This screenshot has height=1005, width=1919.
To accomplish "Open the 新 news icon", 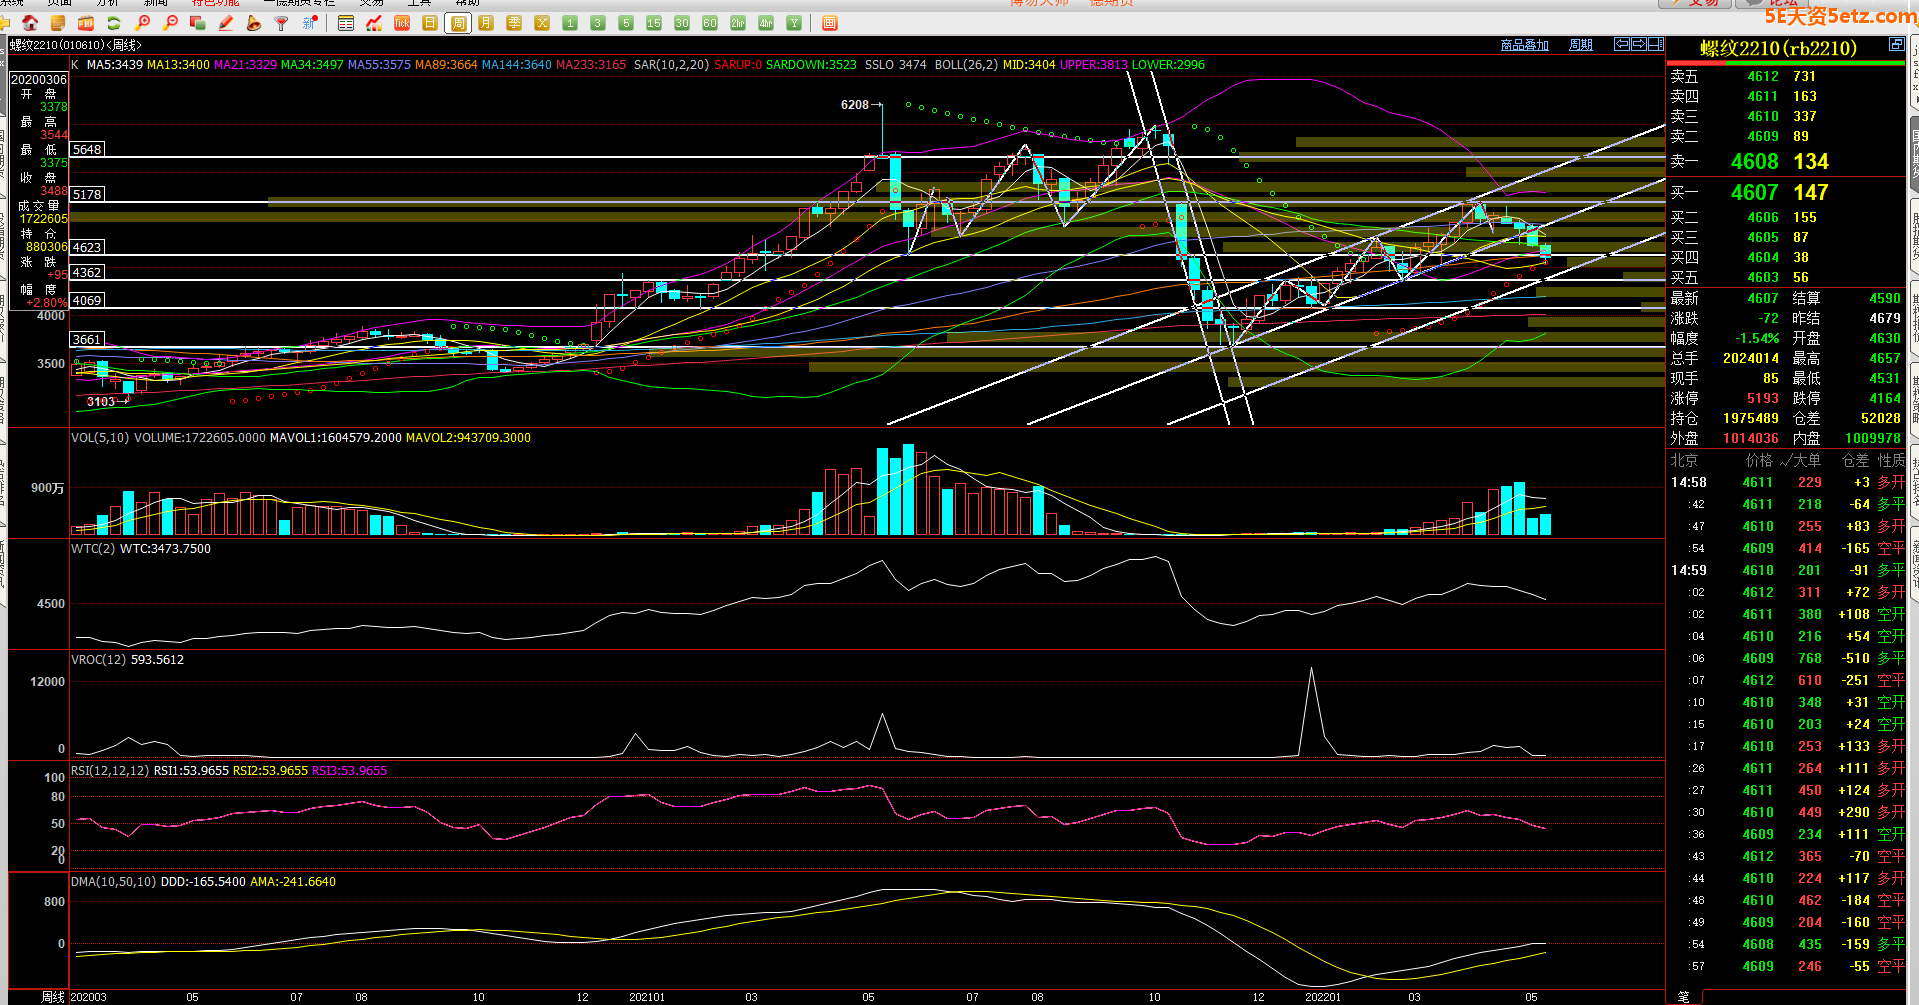I will [x=310, y=23].
